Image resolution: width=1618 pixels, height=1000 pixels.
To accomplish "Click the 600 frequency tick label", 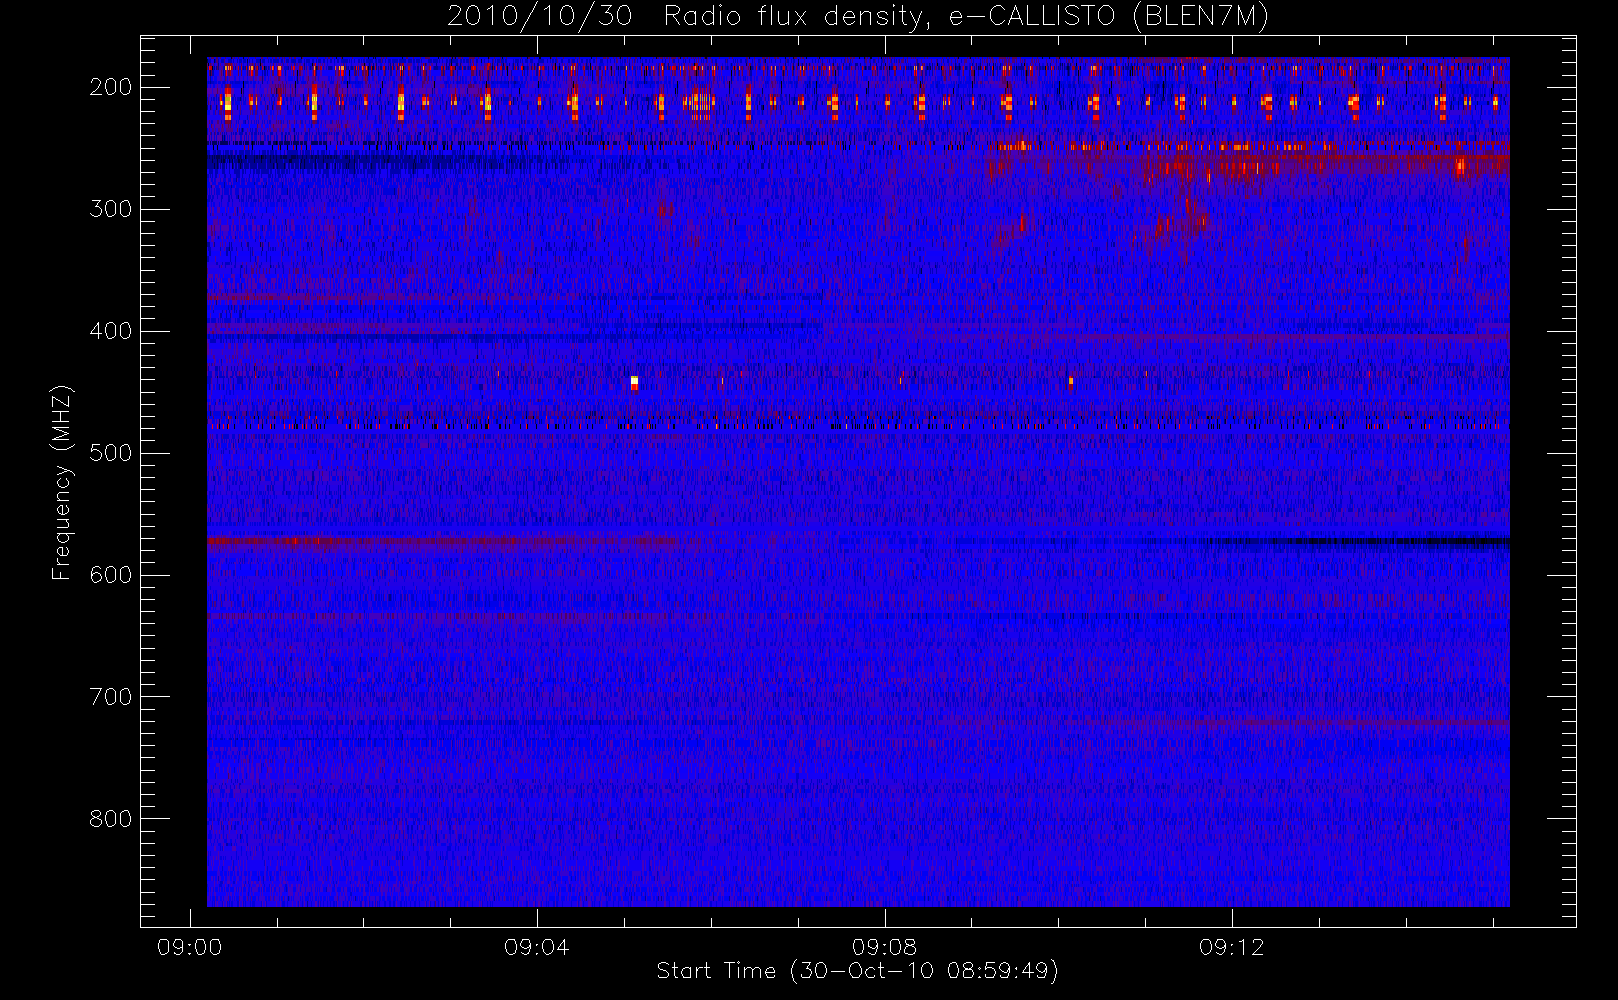I will [x=111, y=575].
